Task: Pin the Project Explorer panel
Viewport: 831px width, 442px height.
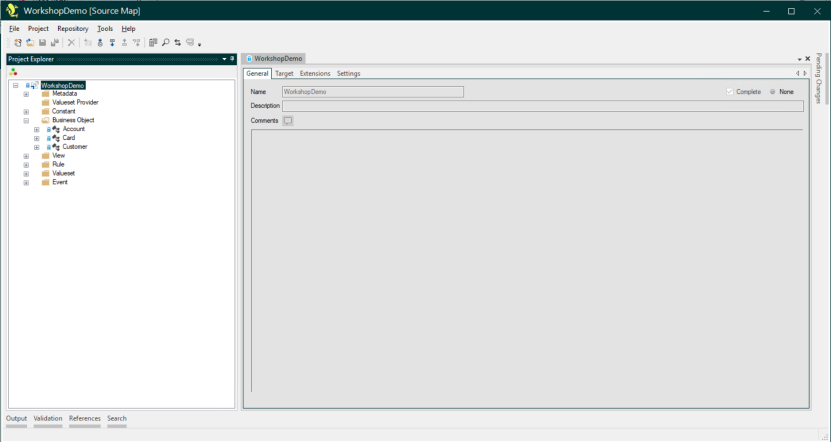Action: click(232, 59)
